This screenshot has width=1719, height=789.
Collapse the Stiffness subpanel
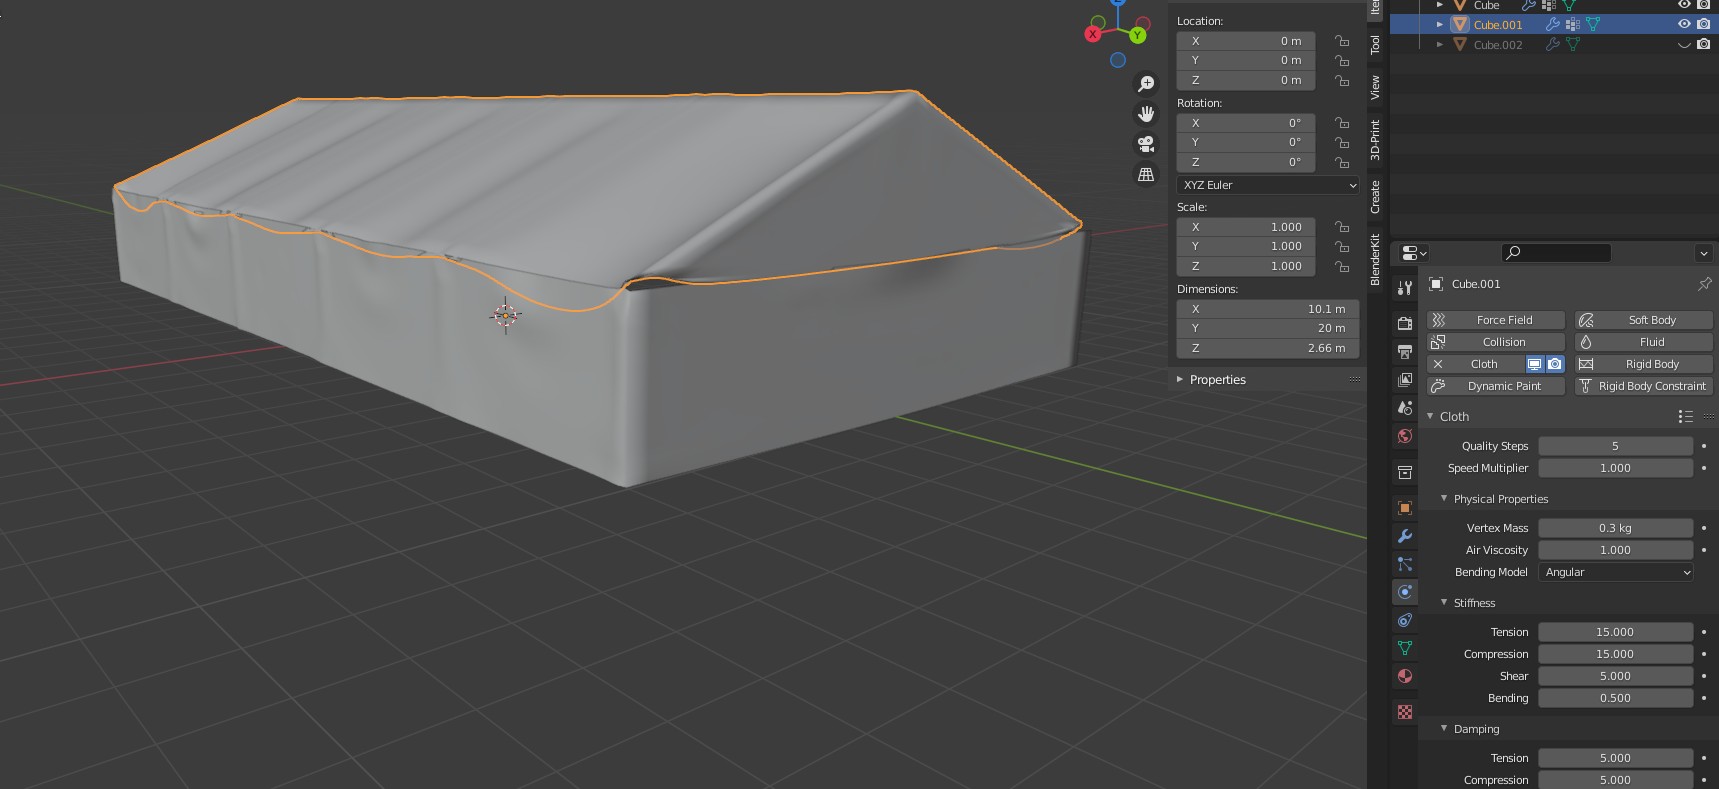[x=1444, y=602]
